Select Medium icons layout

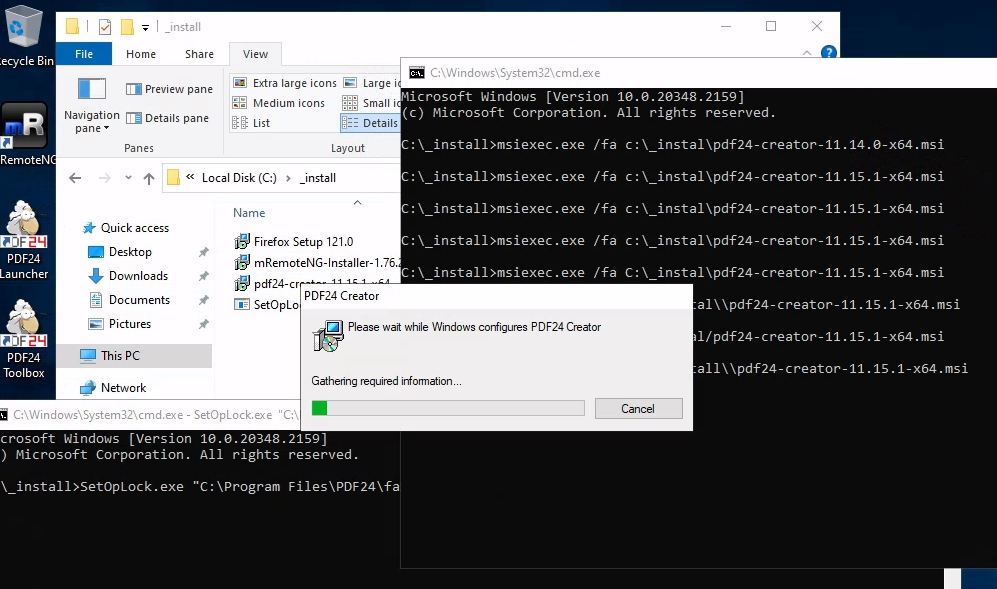pos(278,103)
